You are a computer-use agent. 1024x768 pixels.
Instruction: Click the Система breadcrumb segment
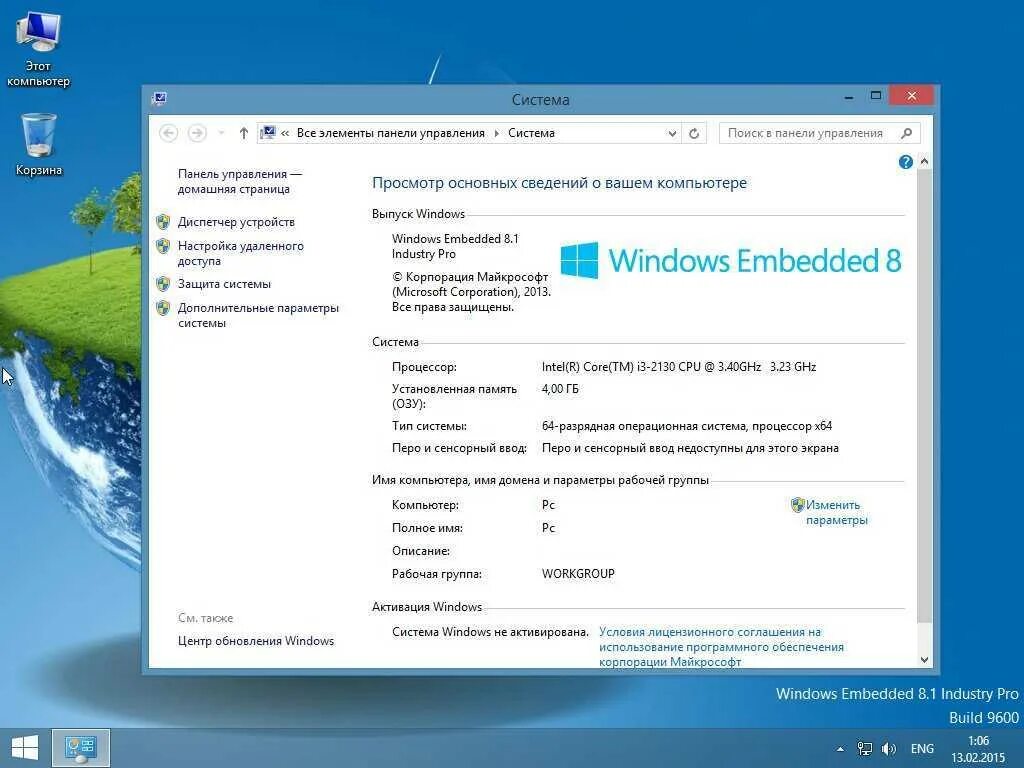click(x=531, y=133)
